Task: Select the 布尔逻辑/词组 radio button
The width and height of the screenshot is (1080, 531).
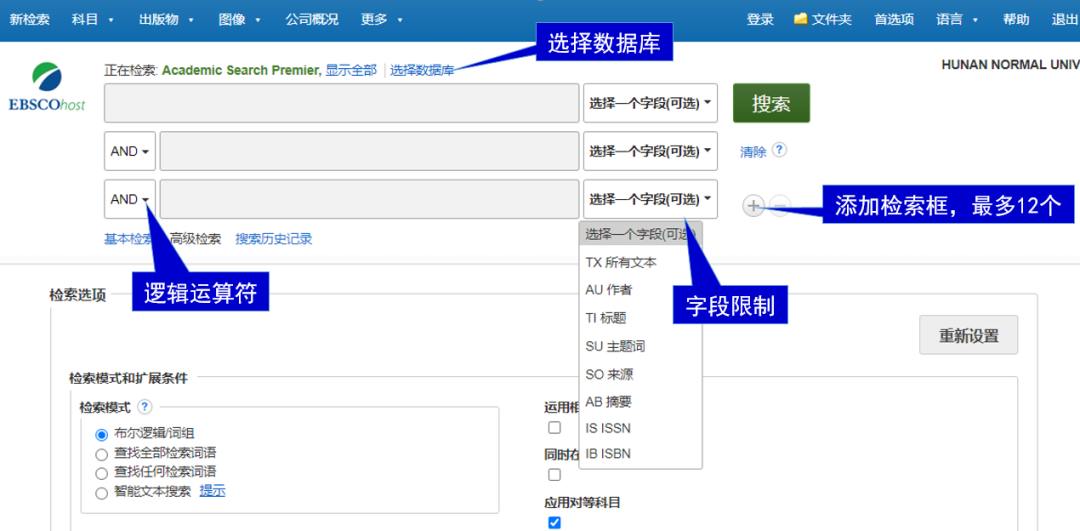Action: 101,435
